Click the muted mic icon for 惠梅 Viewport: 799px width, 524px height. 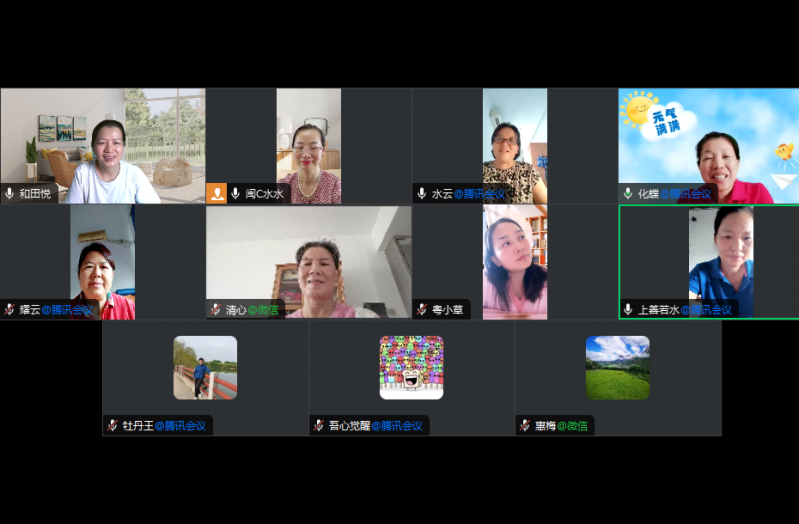(525, 426)
